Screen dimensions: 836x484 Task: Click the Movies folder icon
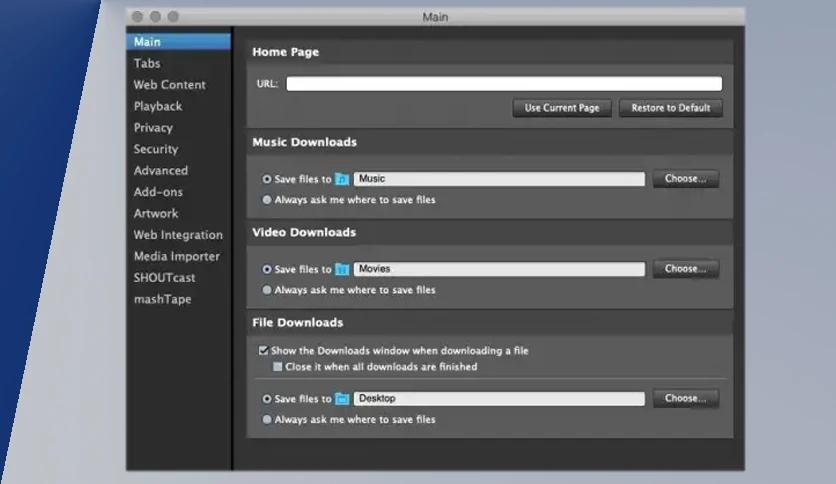tap(342, 269)
